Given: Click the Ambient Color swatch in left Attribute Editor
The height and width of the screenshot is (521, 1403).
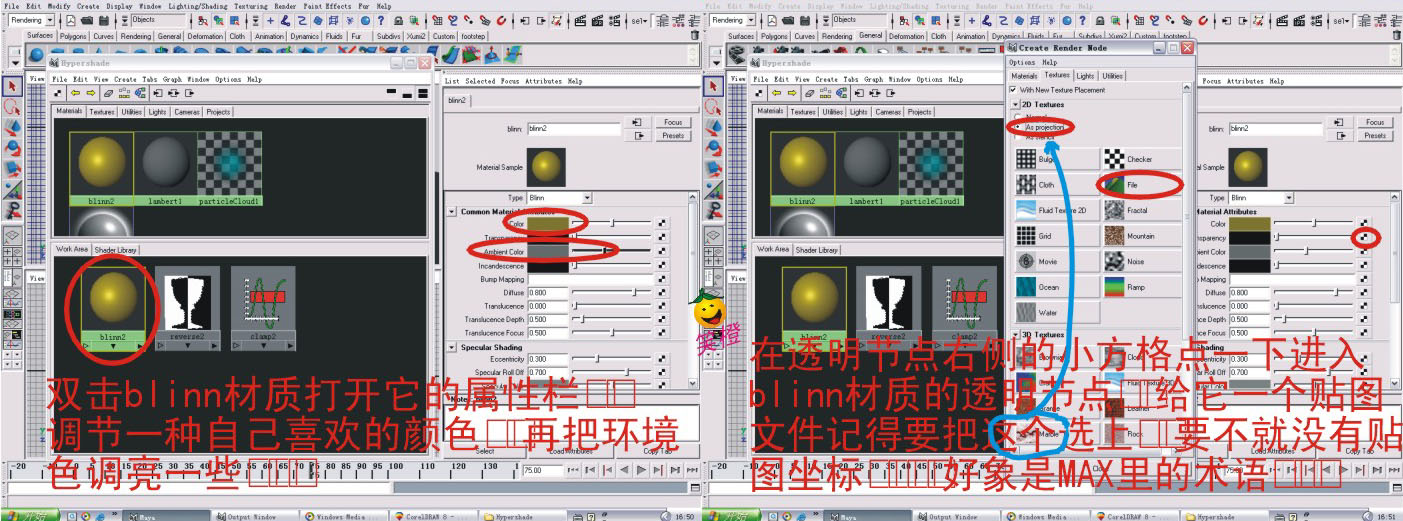Looking at the screenshot, I should click(548, 252).
